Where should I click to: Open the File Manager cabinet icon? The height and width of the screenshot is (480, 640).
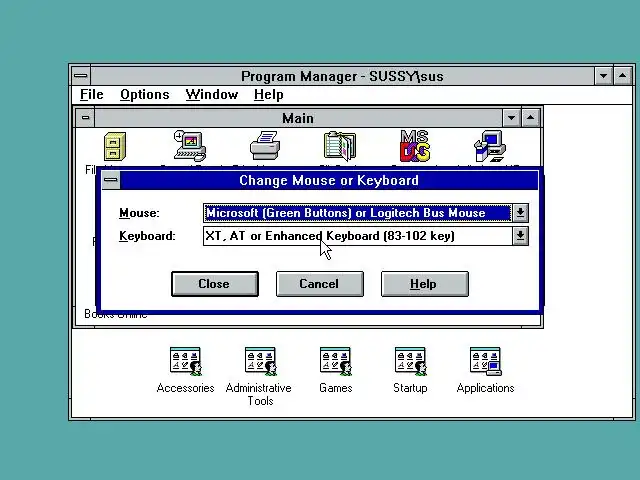pos(115,147)
